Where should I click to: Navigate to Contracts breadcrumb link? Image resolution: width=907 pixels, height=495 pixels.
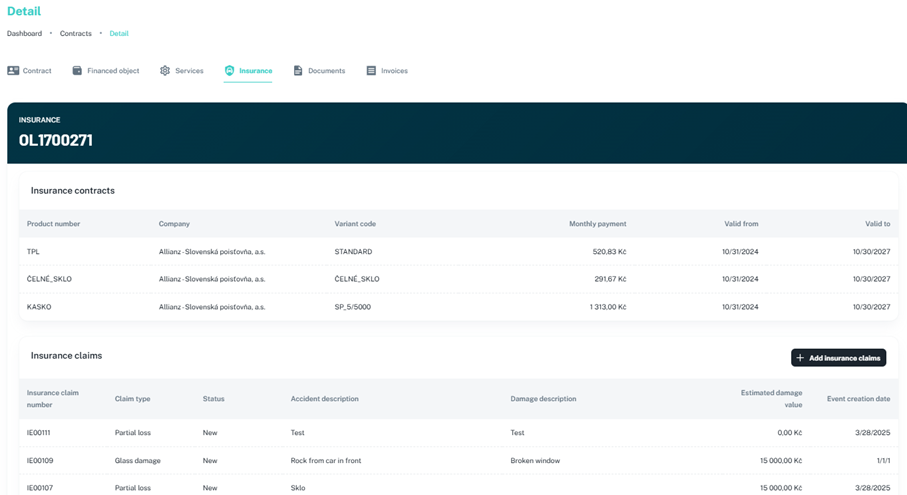tap(75, 34)
